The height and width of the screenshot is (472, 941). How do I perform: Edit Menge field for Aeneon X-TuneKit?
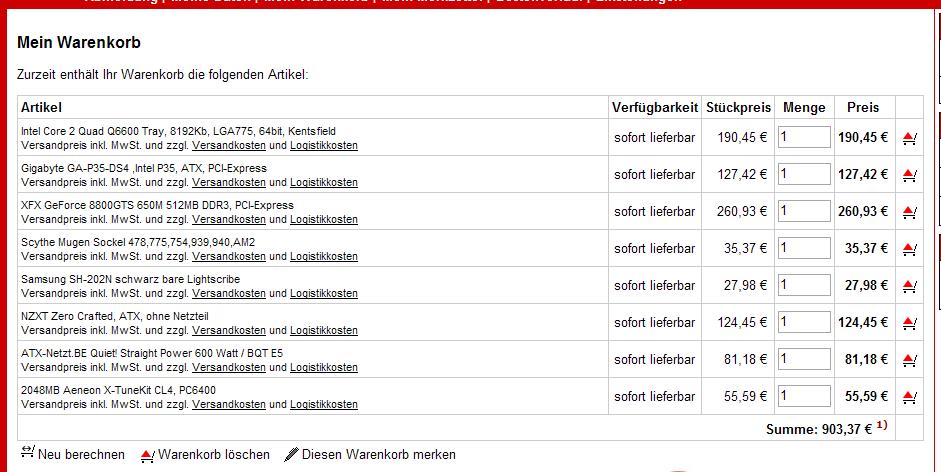pyautogui.click(x=804, y=396)
